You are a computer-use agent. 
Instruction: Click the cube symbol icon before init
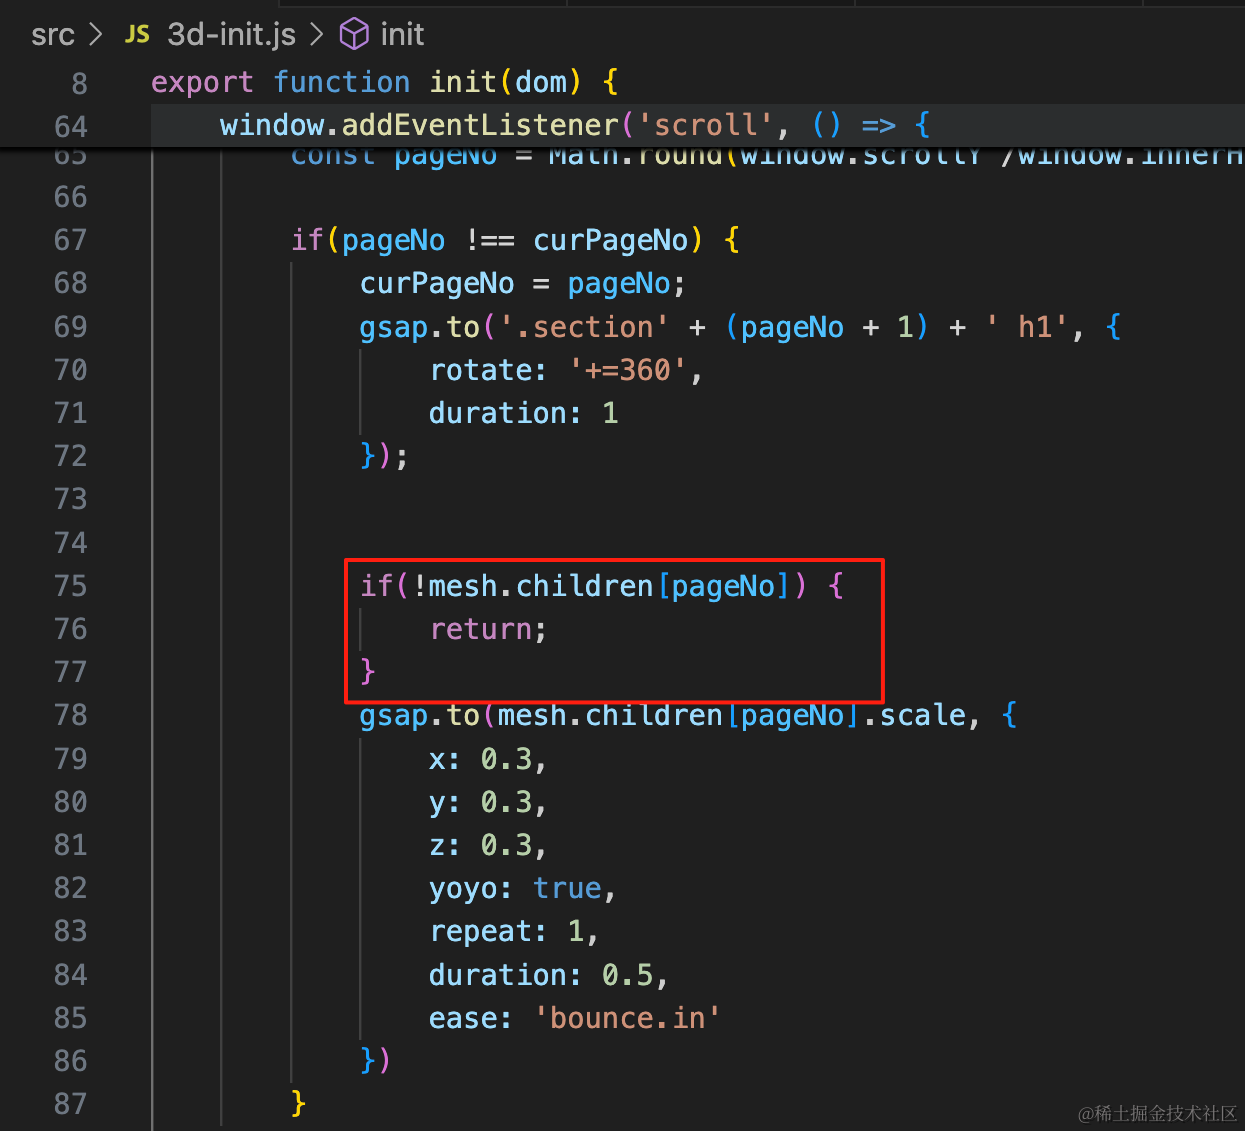coord(354,35)
